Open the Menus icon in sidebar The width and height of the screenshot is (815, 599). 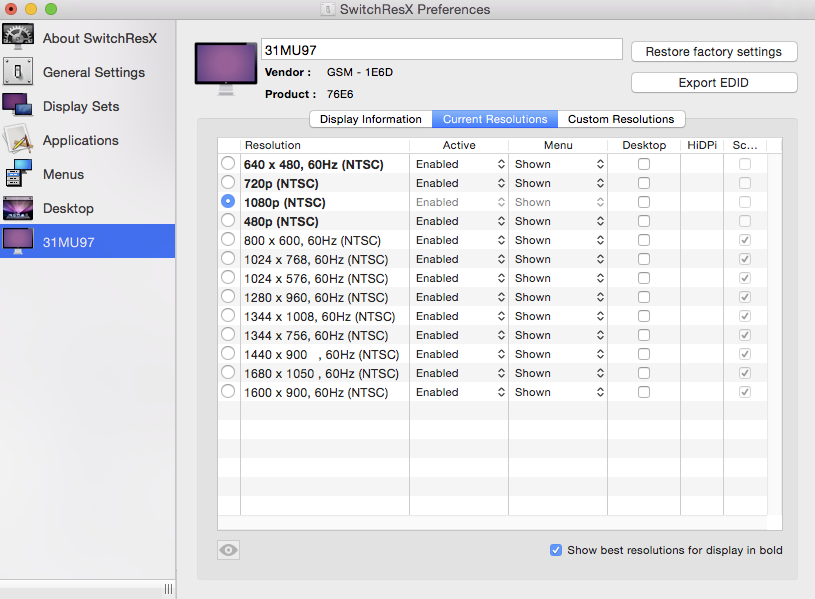coord(18,173)
